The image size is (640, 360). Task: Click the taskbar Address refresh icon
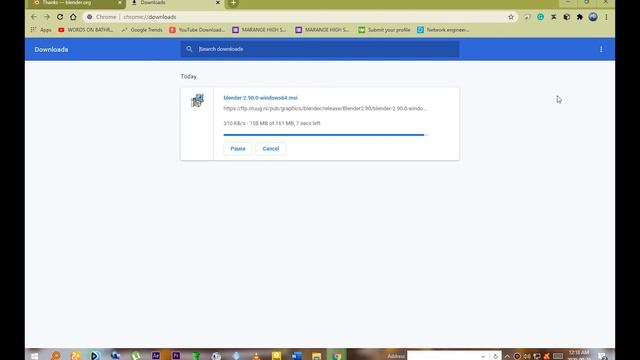[x=496, y=356]
